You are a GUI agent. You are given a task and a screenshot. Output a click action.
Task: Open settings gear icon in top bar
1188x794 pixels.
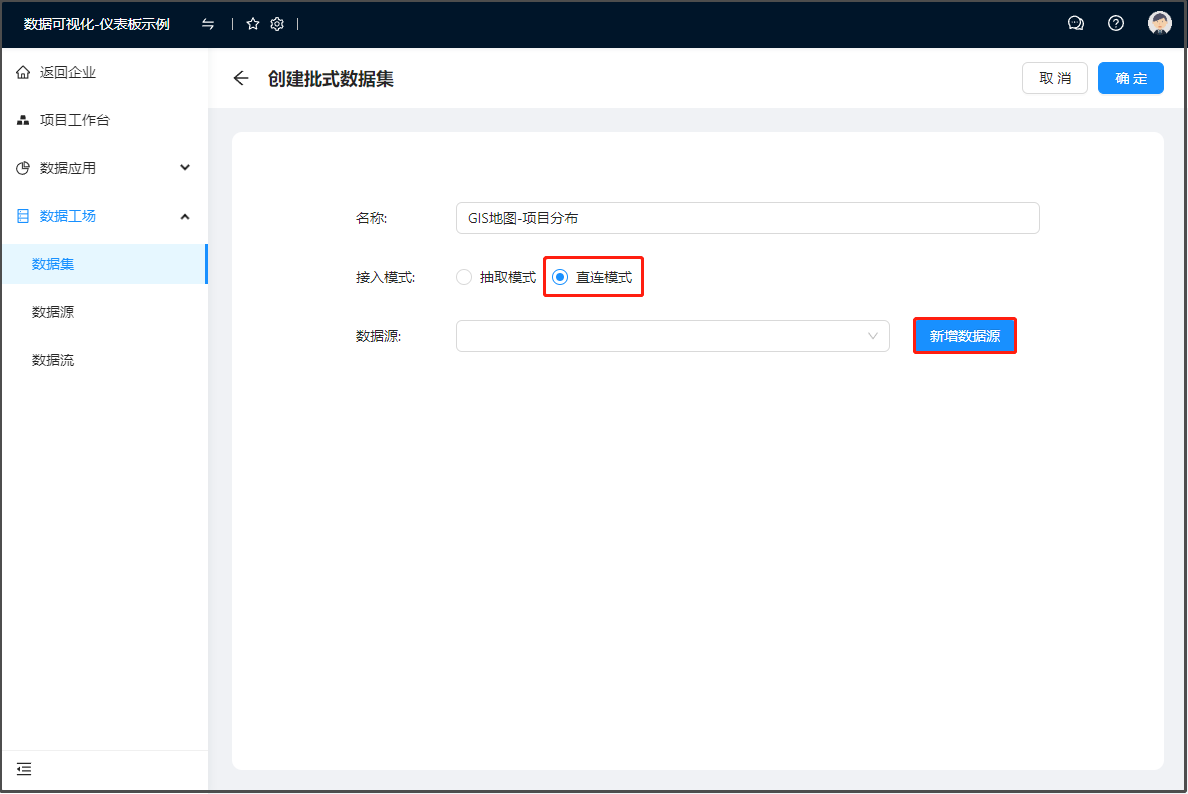point(277,24)
